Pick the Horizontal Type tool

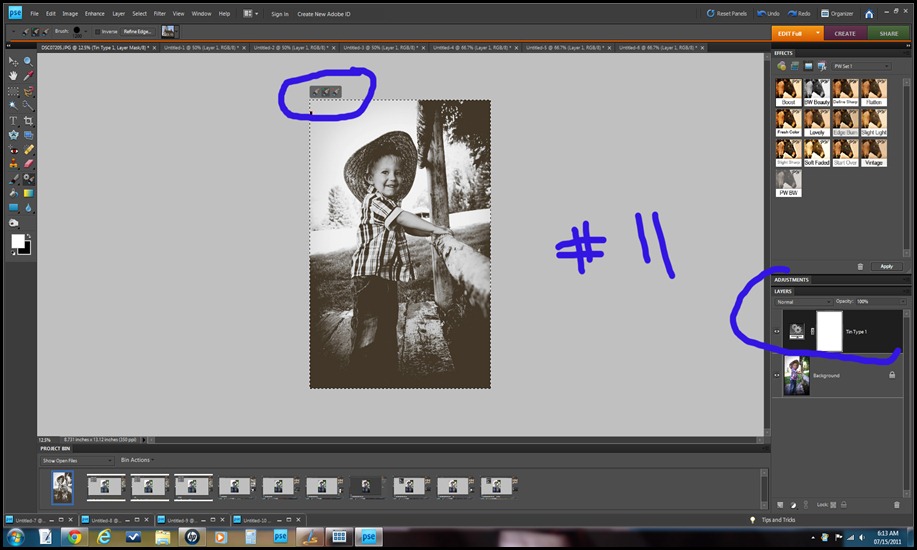pos(13,121)
